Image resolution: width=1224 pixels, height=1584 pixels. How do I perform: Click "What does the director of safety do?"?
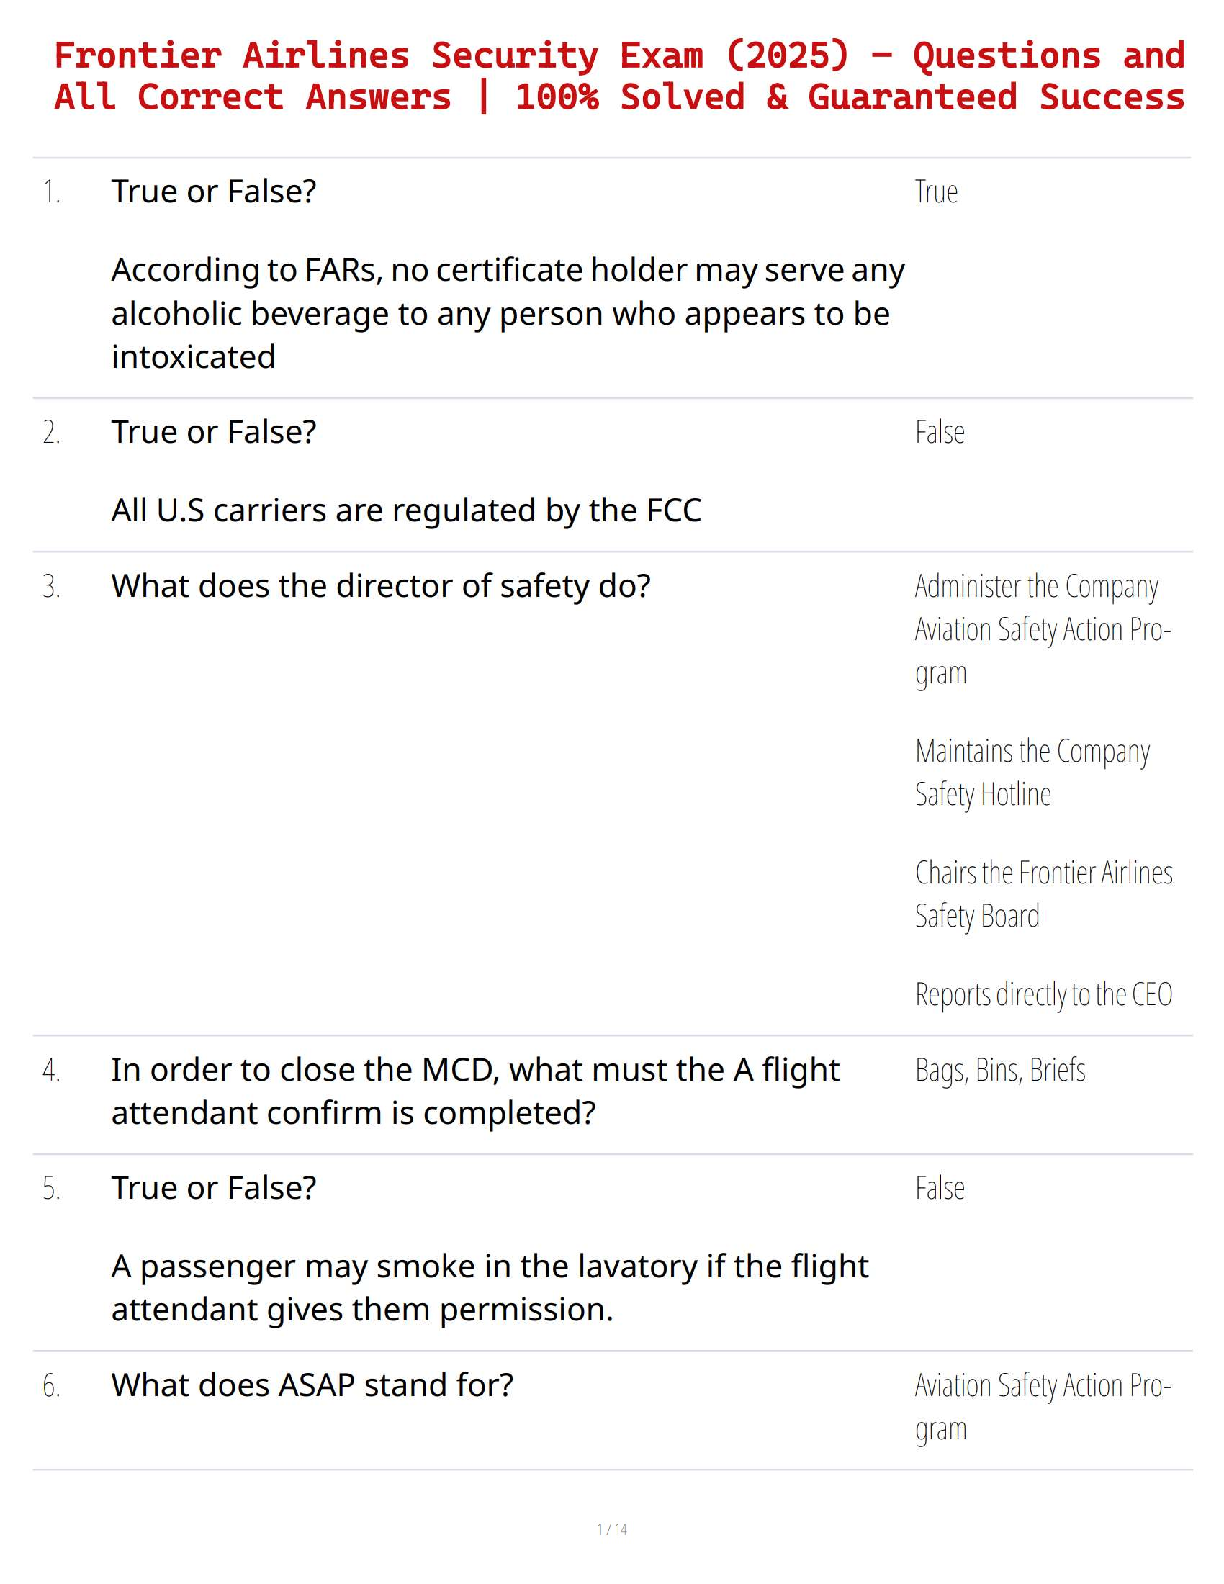[x=381, y=586]
